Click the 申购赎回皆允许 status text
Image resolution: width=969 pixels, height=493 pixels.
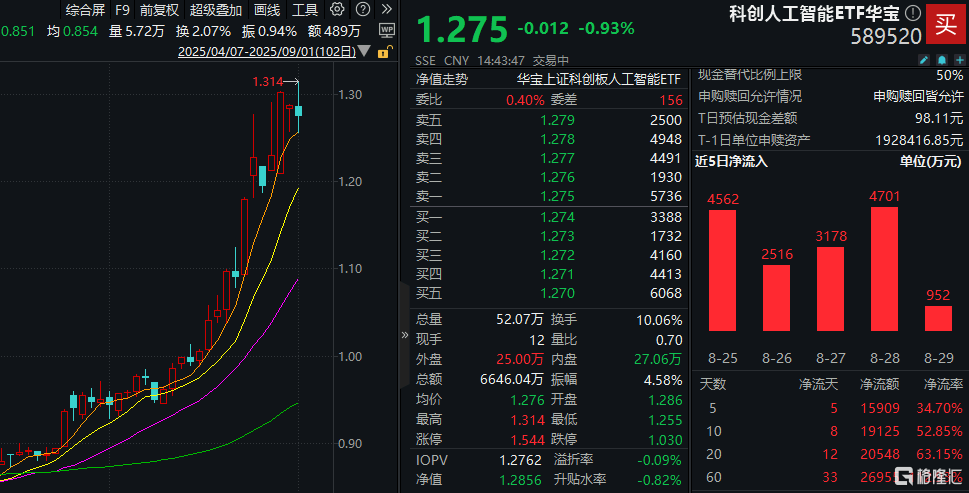click(918, 96)
